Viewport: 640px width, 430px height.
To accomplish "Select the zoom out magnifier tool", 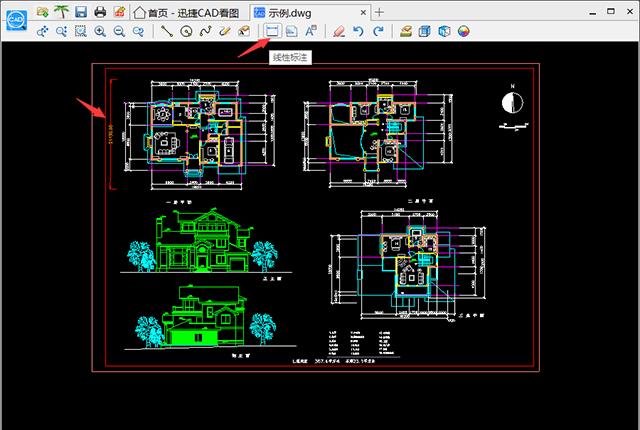I will (119, 32).
